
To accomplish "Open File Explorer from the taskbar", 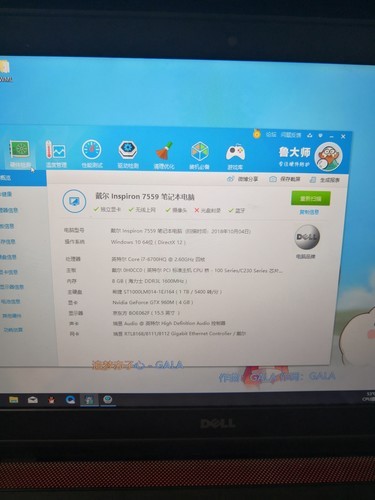I will point(14,399).
